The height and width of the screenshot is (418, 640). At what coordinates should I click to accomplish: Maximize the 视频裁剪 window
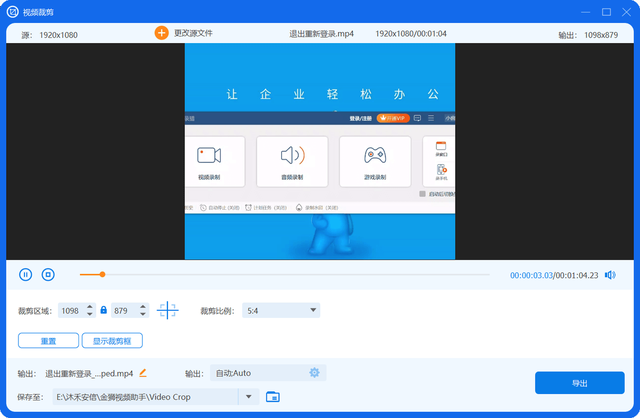pyautogui.click(x=607, y=12)
